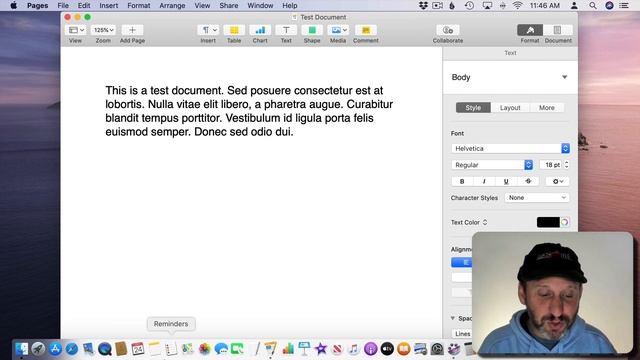Switch to the More tab

pos(547,108)
